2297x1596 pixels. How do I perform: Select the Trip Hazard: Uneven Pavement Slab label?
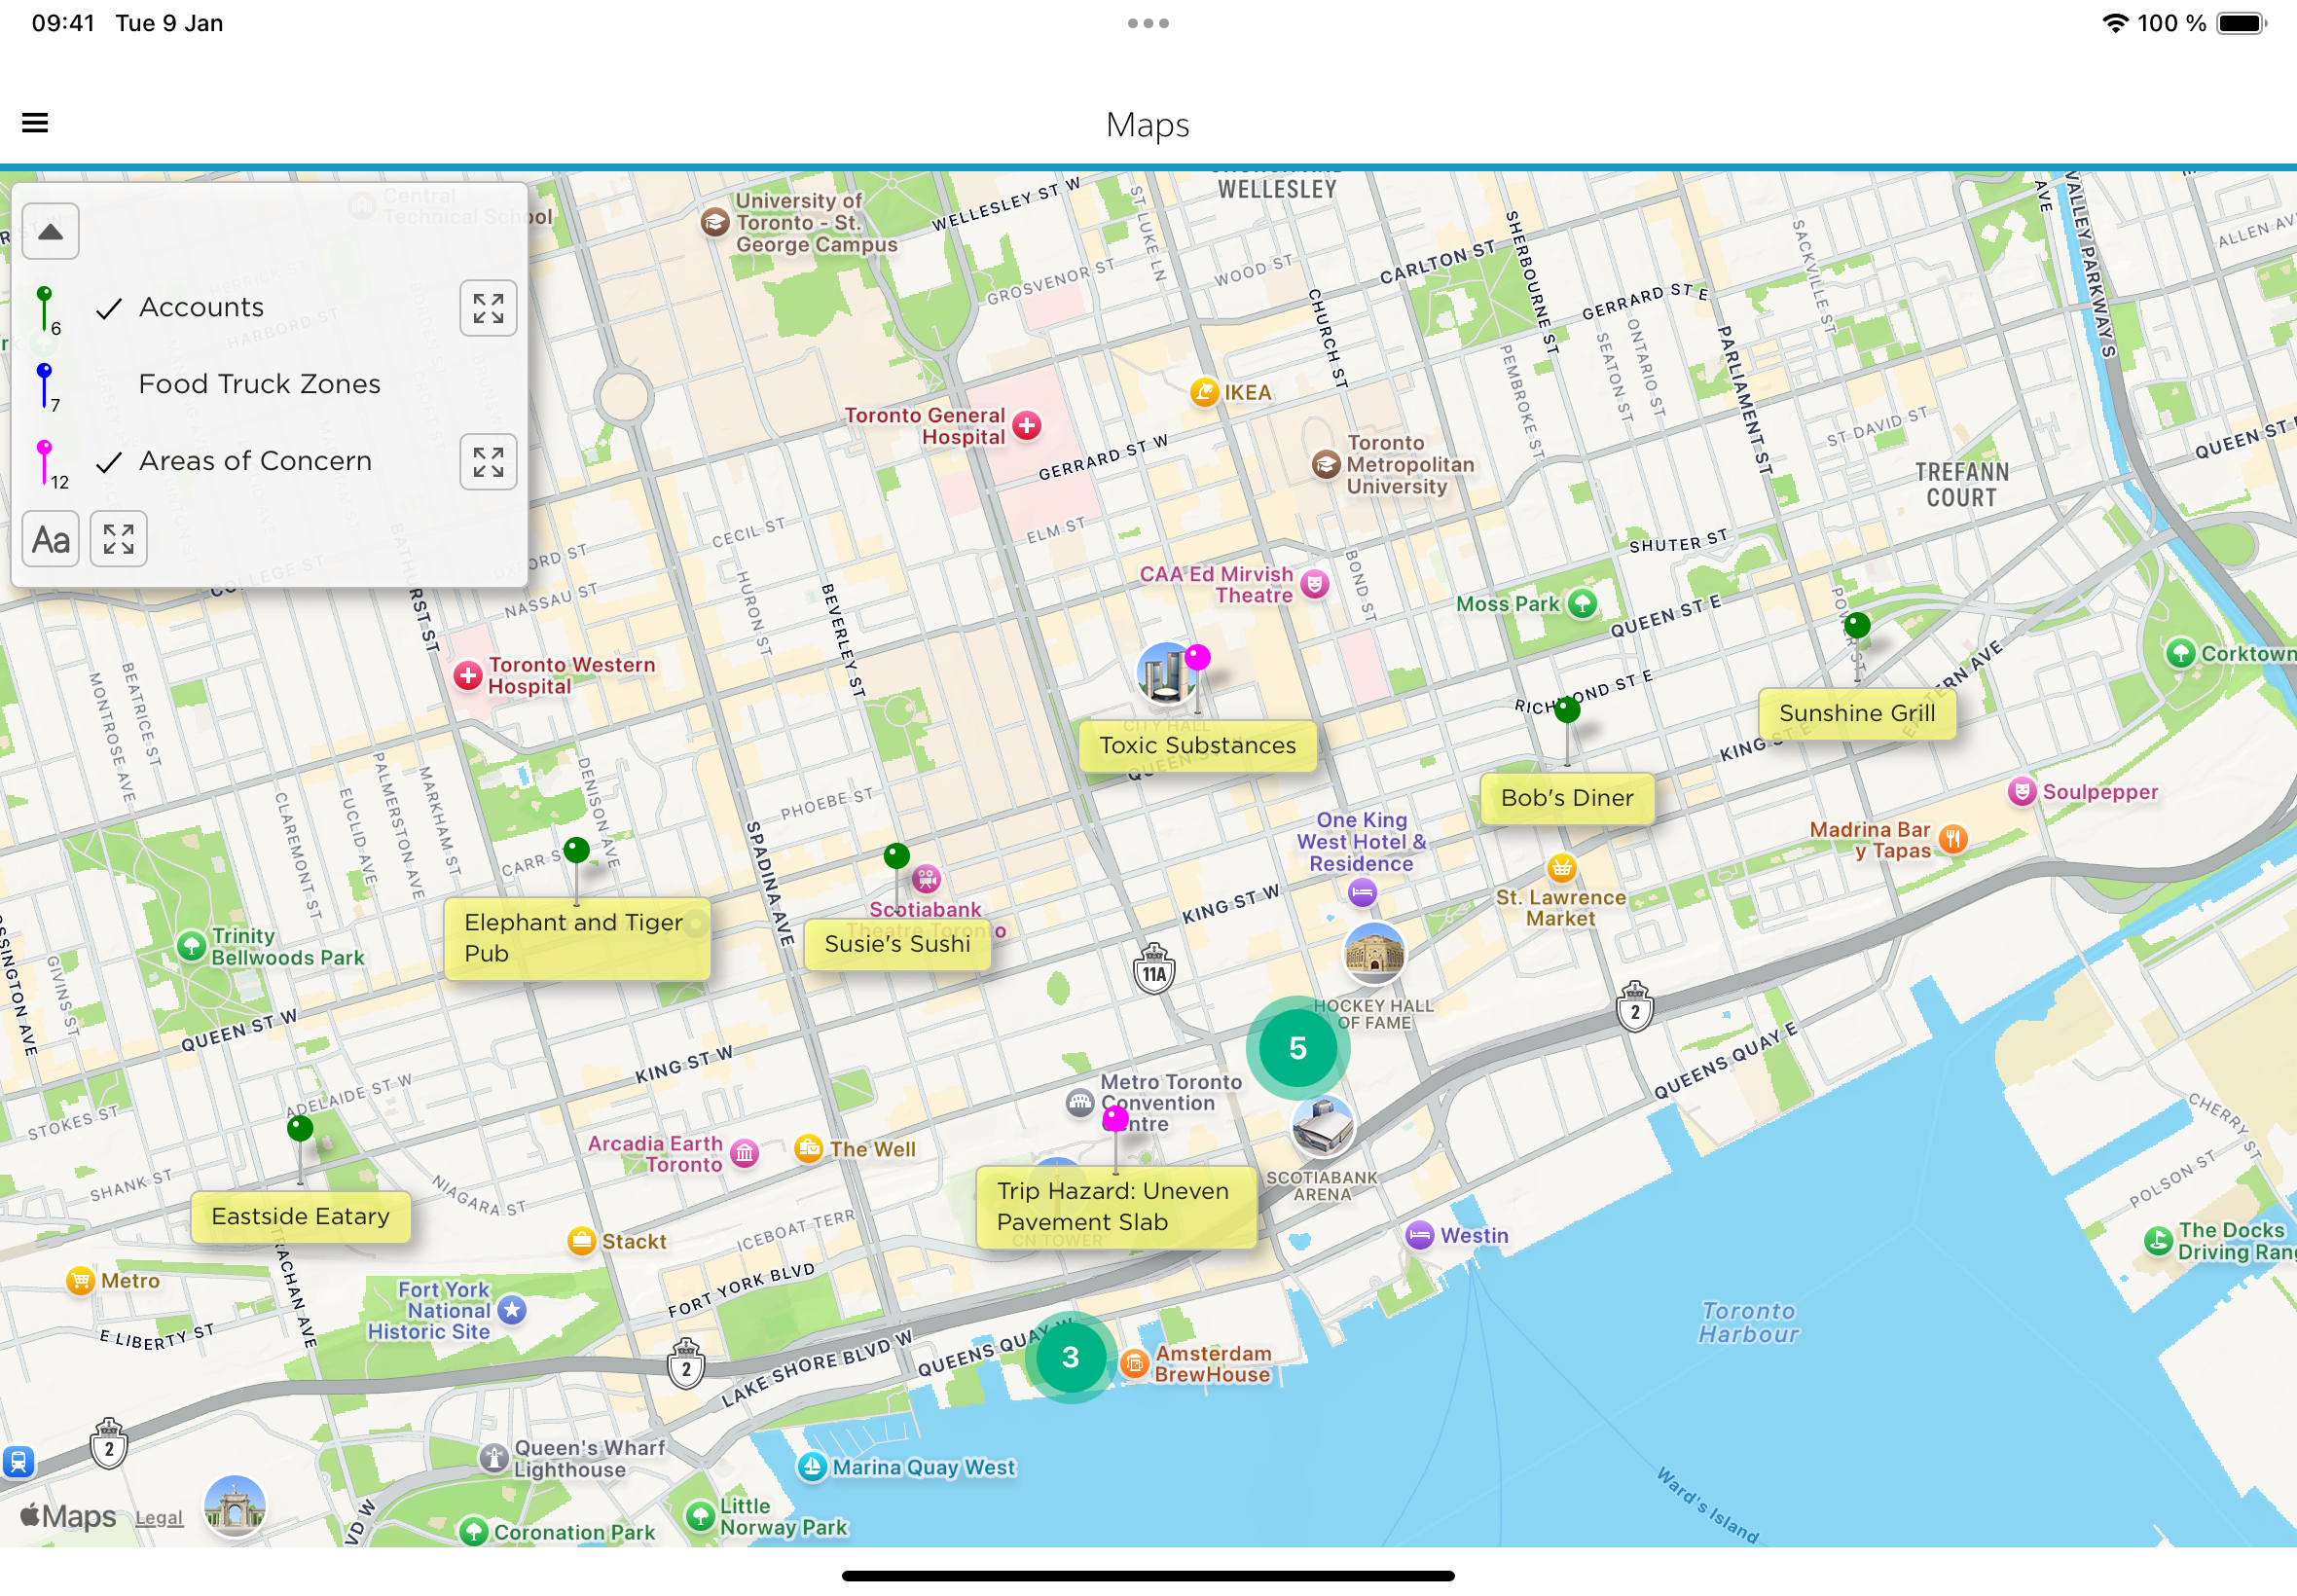pos(1115,1206)
